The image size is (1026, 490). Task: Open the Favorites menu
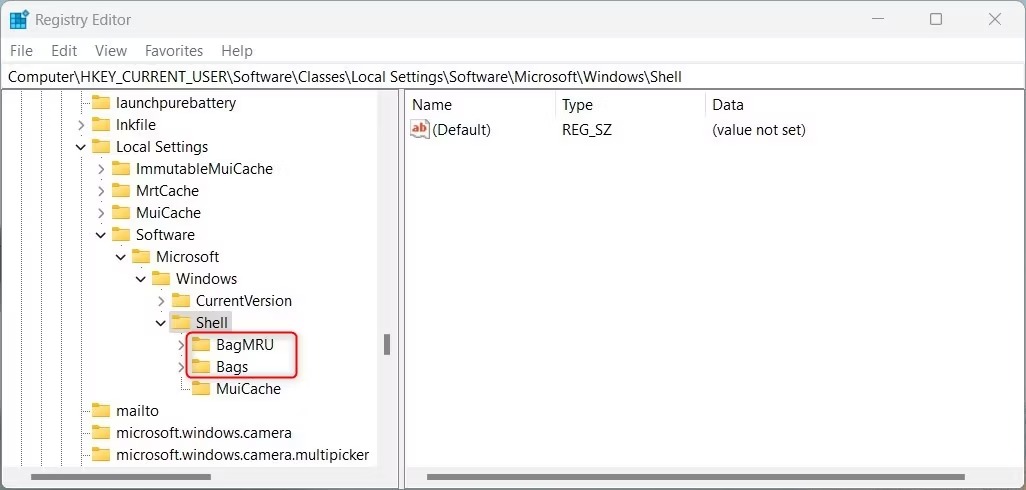coord(174,50)
